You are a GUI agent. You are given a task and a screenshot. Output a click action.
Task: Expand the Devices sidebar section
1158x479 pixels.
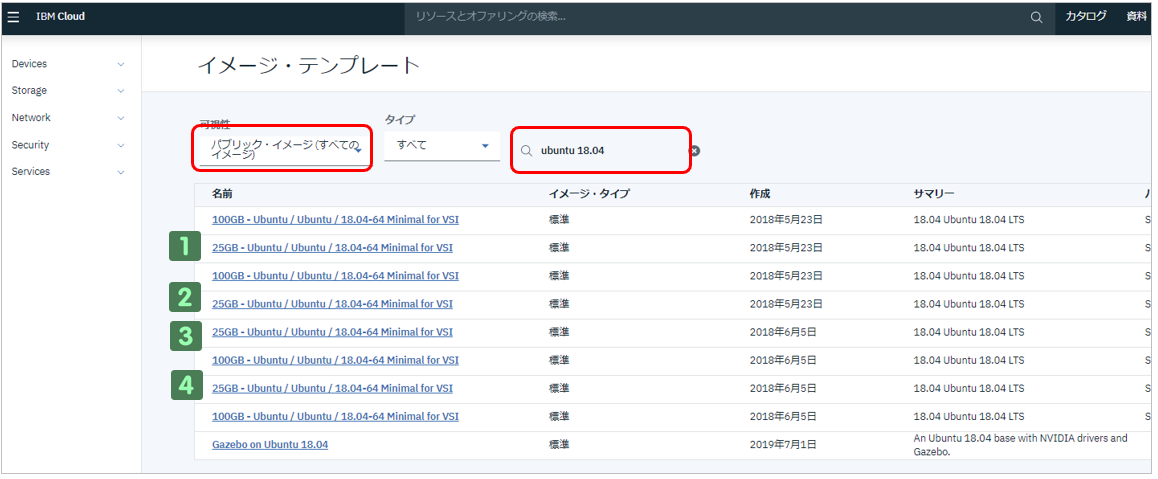click(68, 64)
